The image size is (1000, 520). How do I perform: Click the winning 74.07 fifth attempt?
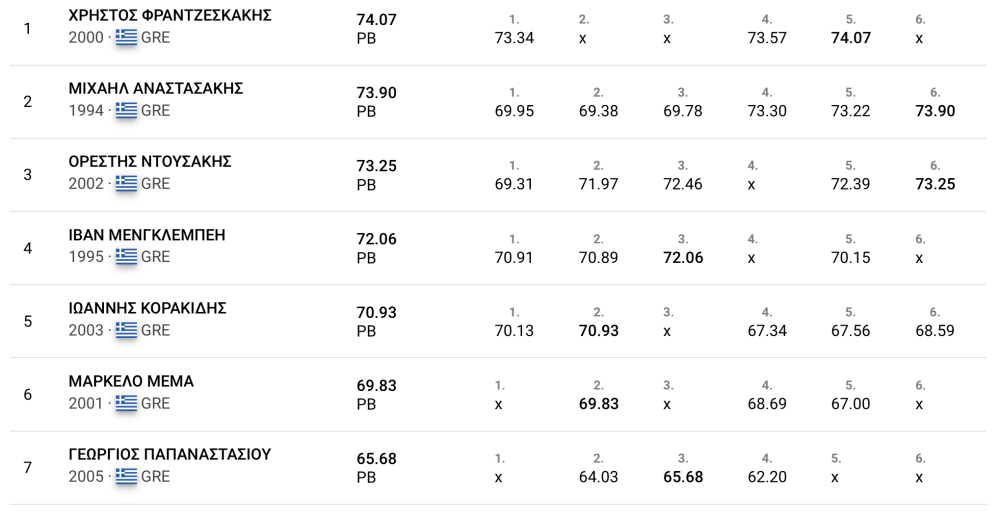(851, 38)
